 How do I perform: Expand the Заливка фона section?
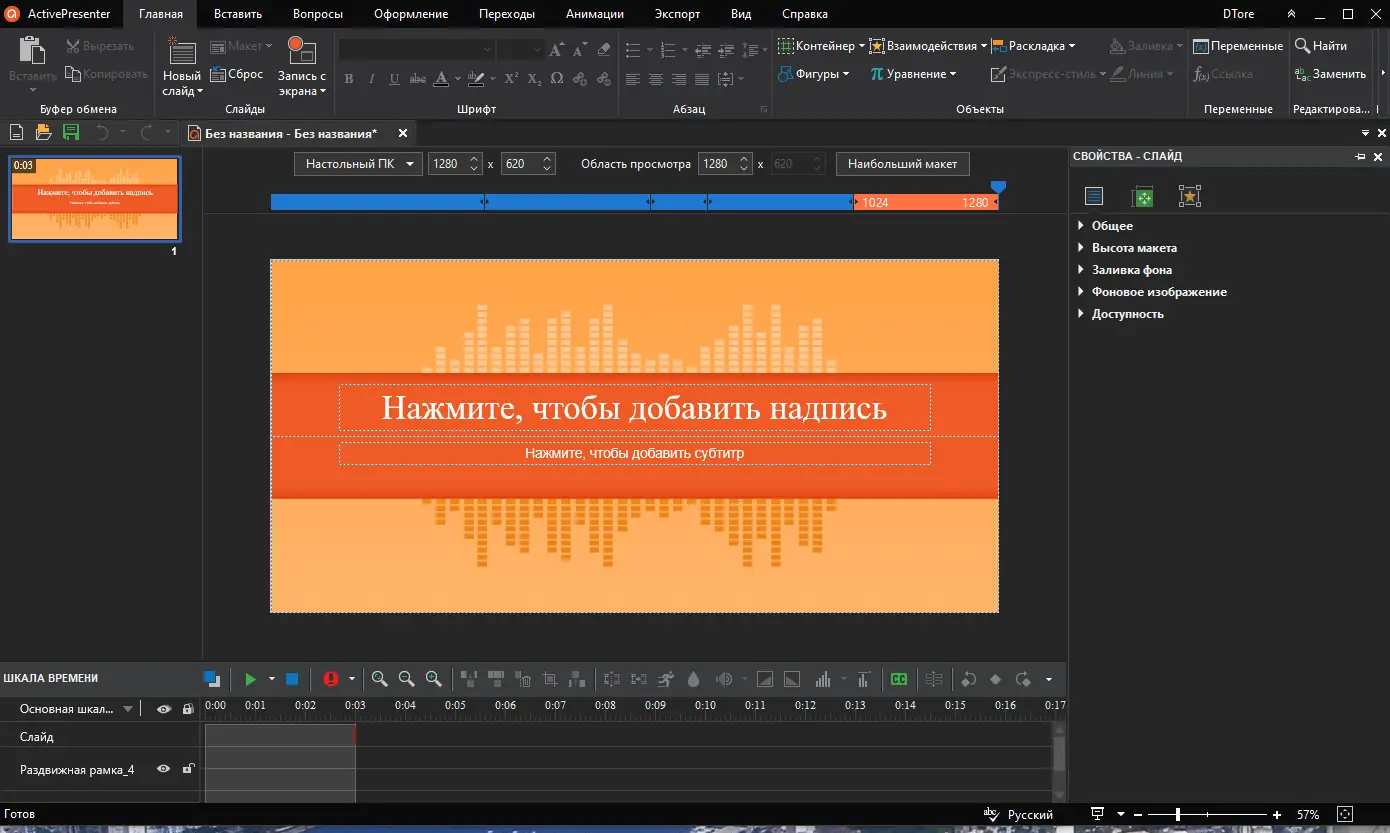pos(1131,270)
